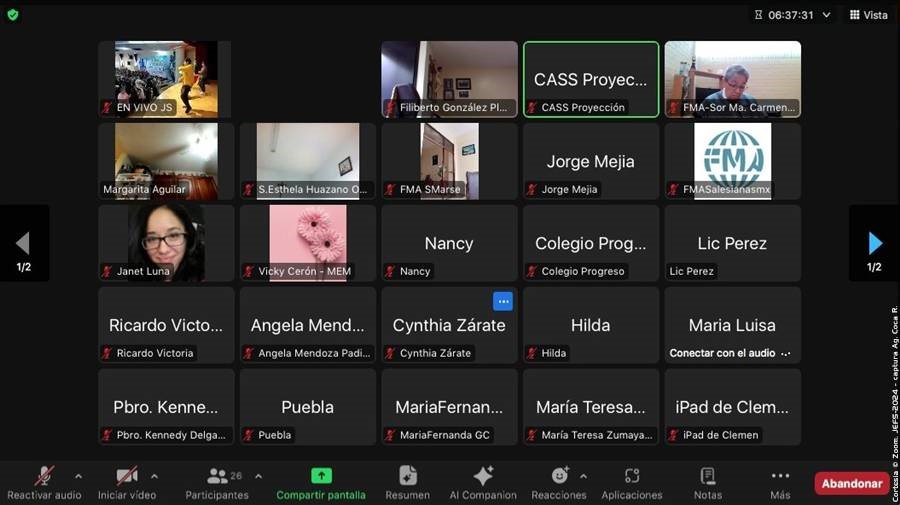Expand caret next to Participantes
Screen dimensions: 900x505
click(x=258, y=476)
